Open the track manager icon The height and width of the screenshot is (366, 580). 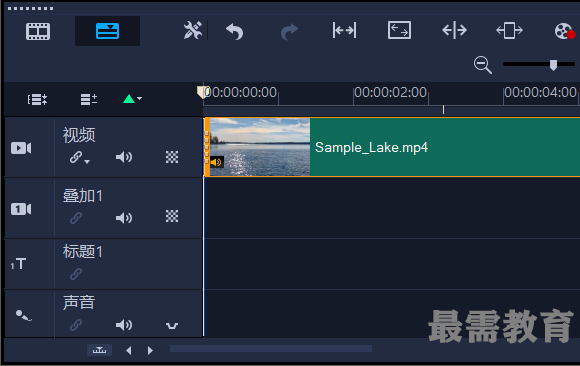pyautogui.click(x=89, y=99)
